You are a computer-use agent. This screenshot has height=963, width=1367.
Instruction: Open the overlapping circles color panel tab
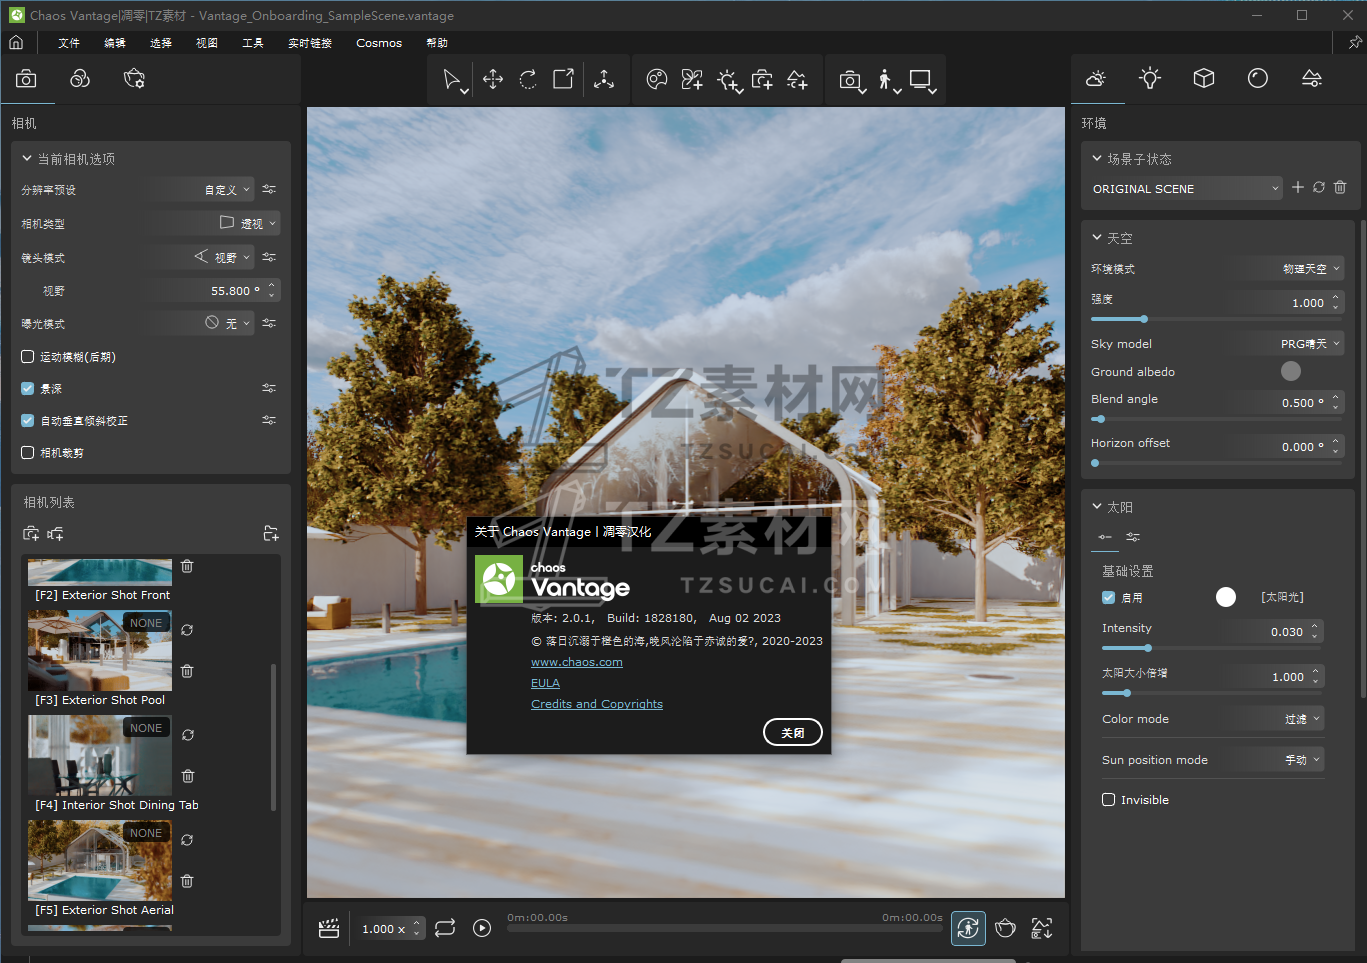pos(80,79)
